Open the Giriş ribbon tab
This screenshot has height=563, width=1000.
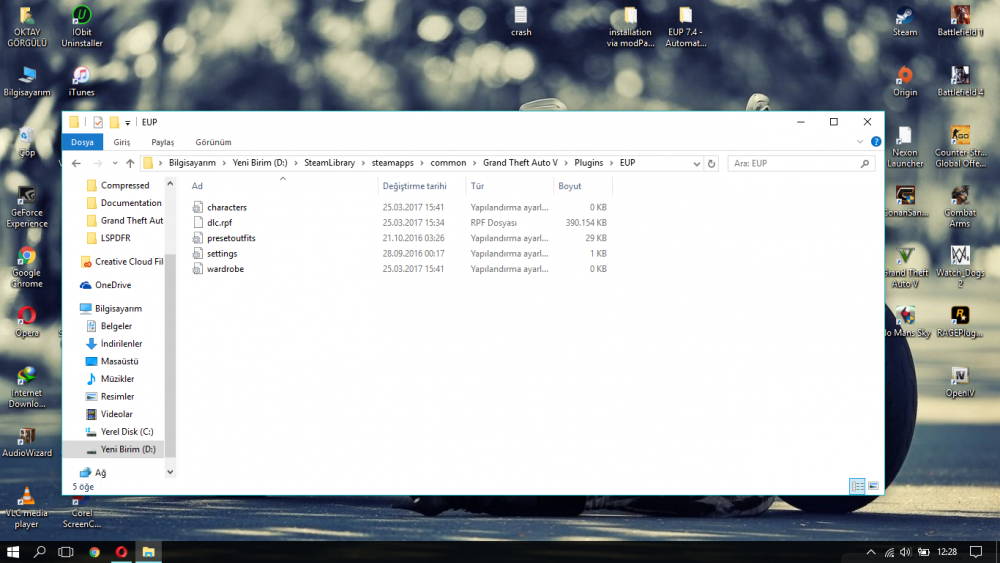click(x=121, y=142)
